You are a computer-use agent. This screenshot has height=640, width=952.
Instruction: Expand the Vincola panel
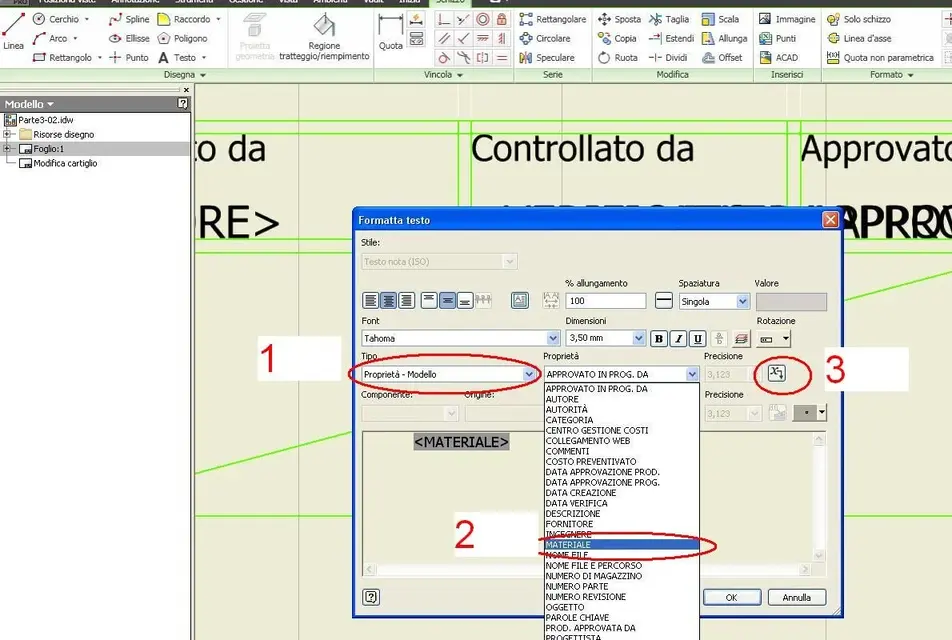tap(443, 75)
